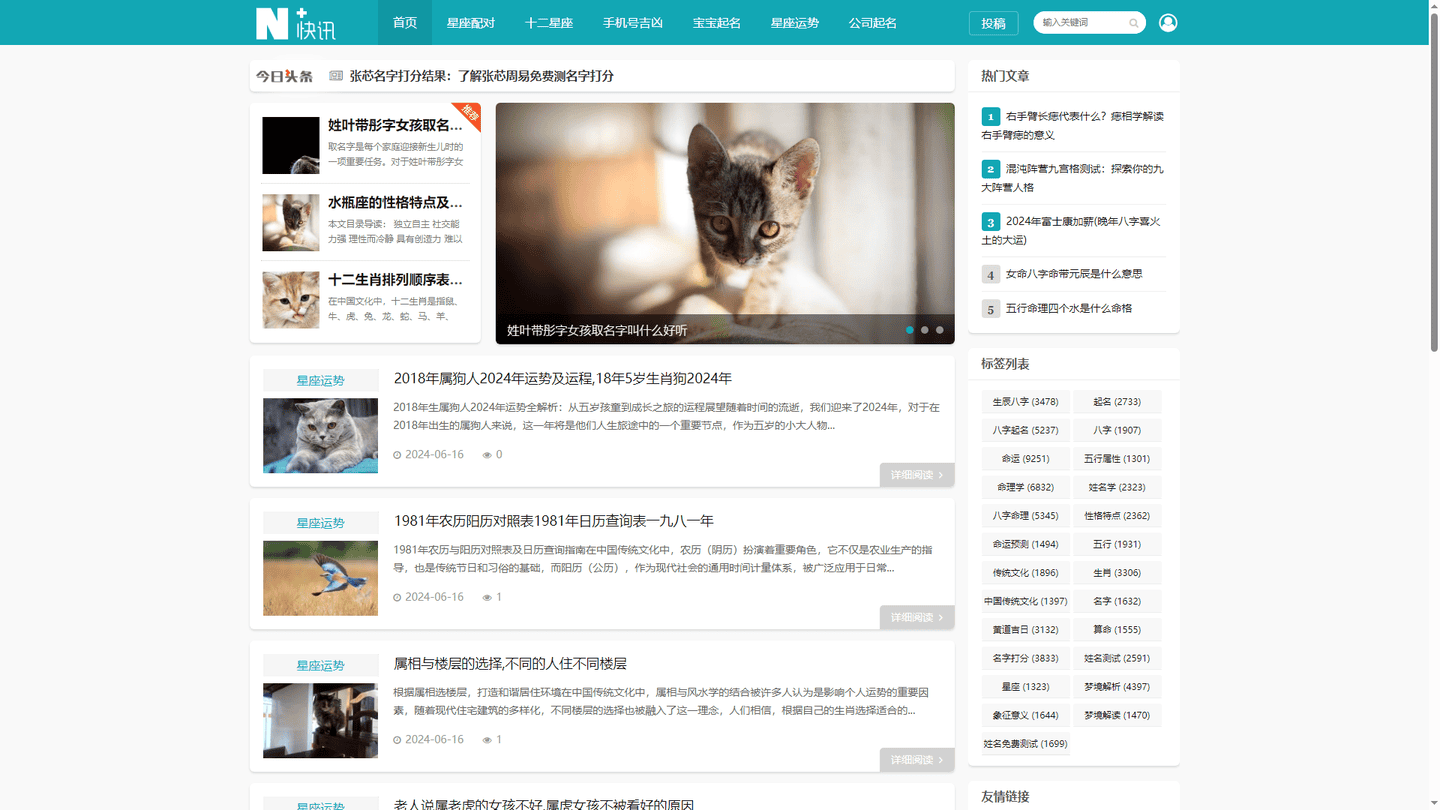Open the user account icon
This screenshot has width=1440, height=810.
point(1168,22)
